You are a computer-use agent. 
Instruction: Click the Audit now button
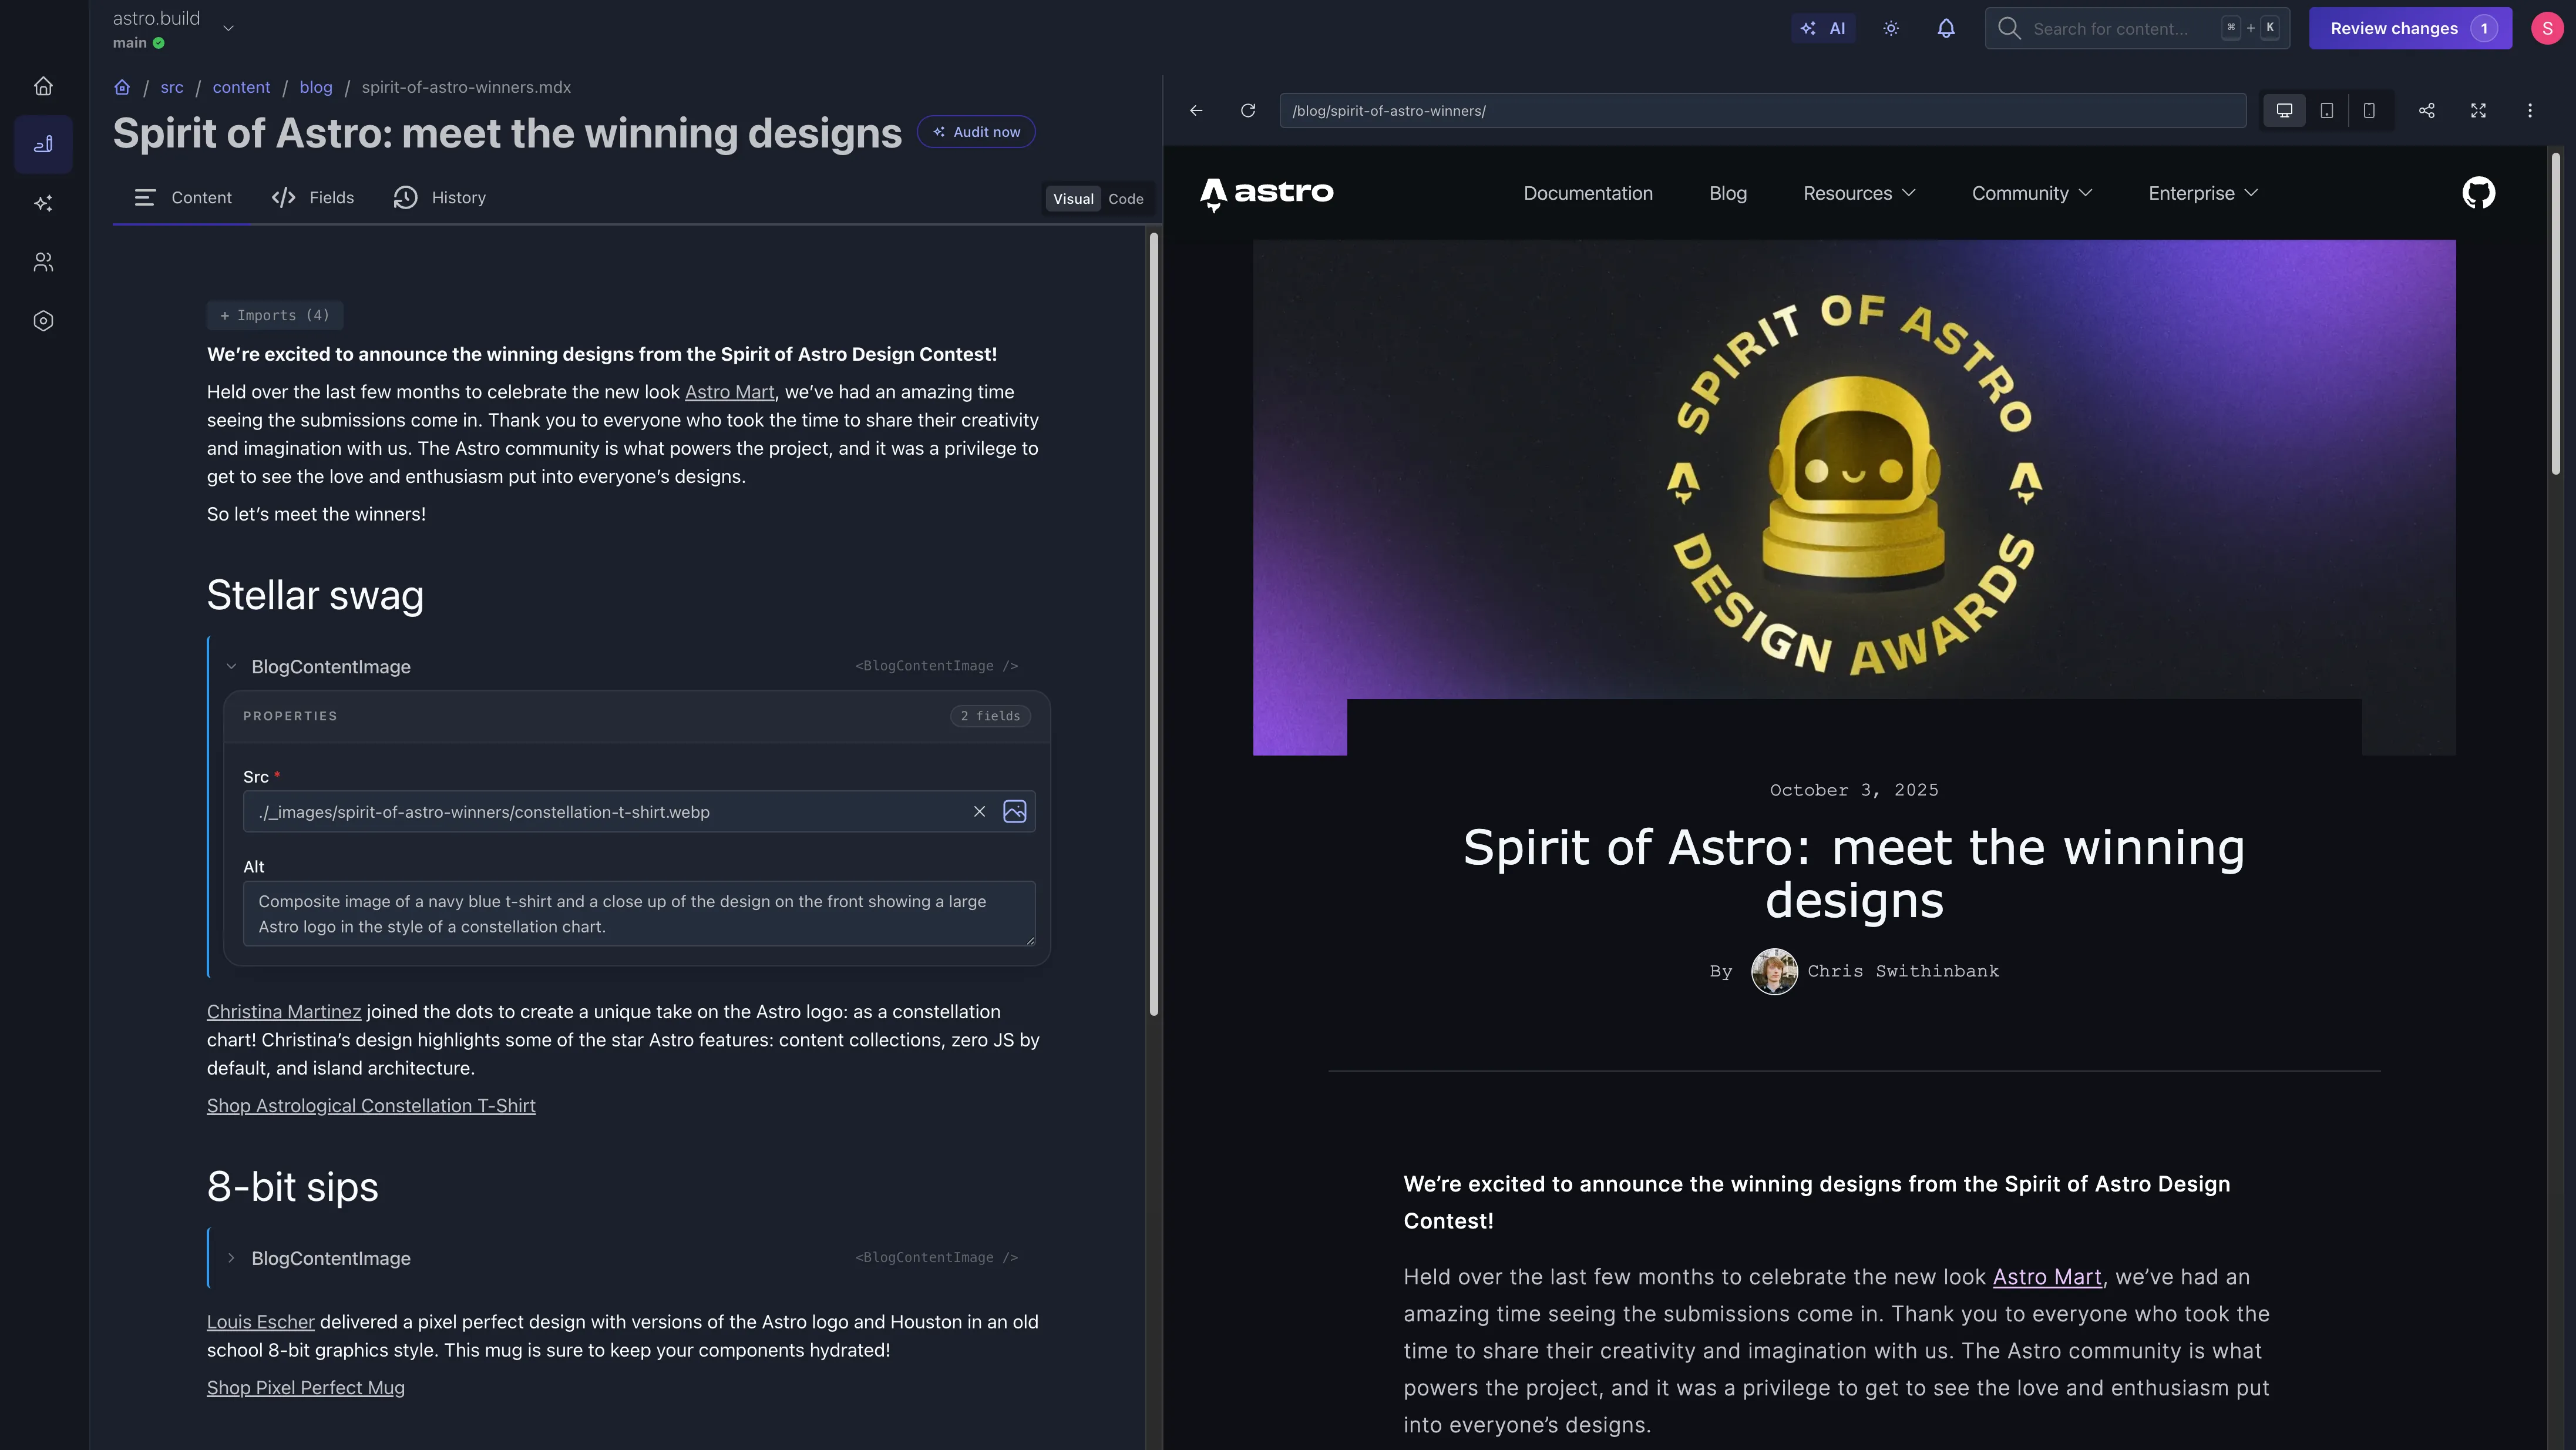(x=976, y=132)
